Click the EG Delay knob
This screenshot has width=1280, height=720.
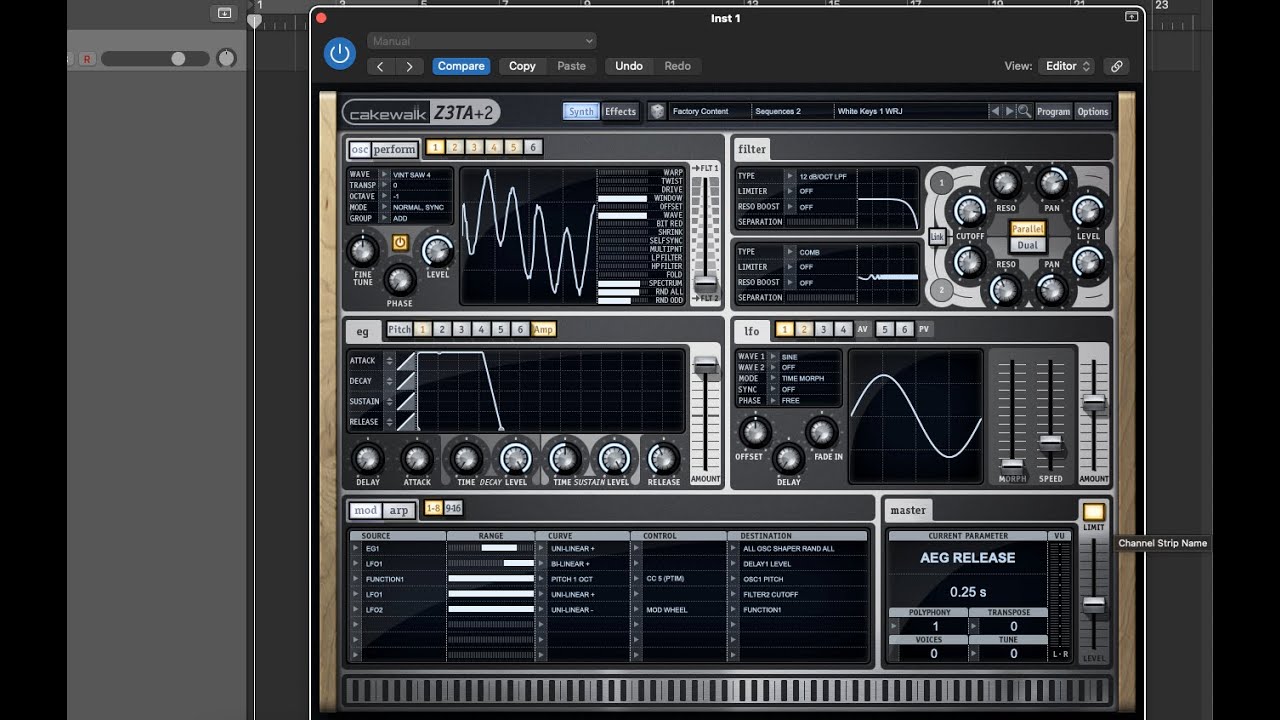point(367,459)
